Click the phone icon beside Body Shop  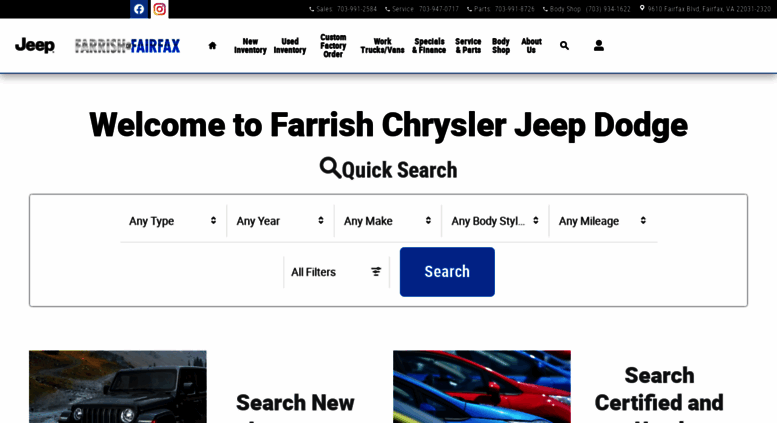point(545,9)
